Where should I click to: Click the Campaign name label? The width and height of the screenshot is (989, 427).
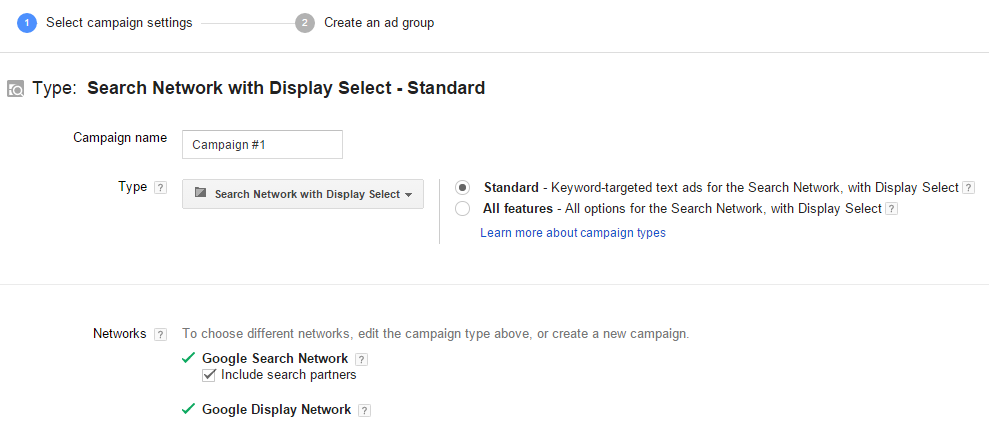pos(120,137)
